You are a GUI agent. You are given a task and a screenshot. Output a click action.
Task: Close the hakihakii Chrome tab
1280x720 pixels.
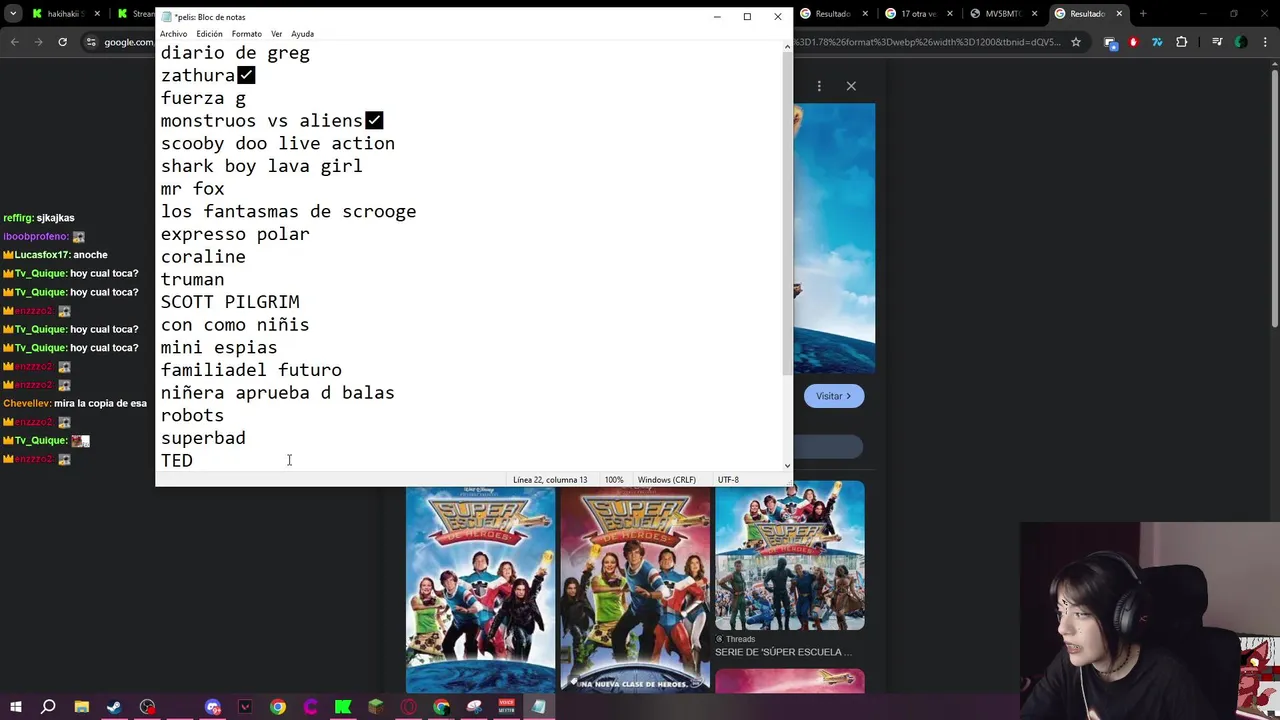(98, 14)
